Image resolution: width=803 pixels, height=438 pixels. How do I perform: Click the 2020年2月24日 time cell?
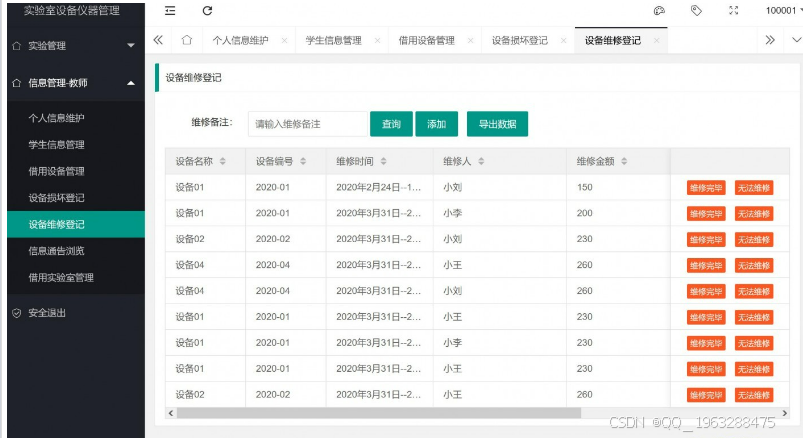point(378,187)
